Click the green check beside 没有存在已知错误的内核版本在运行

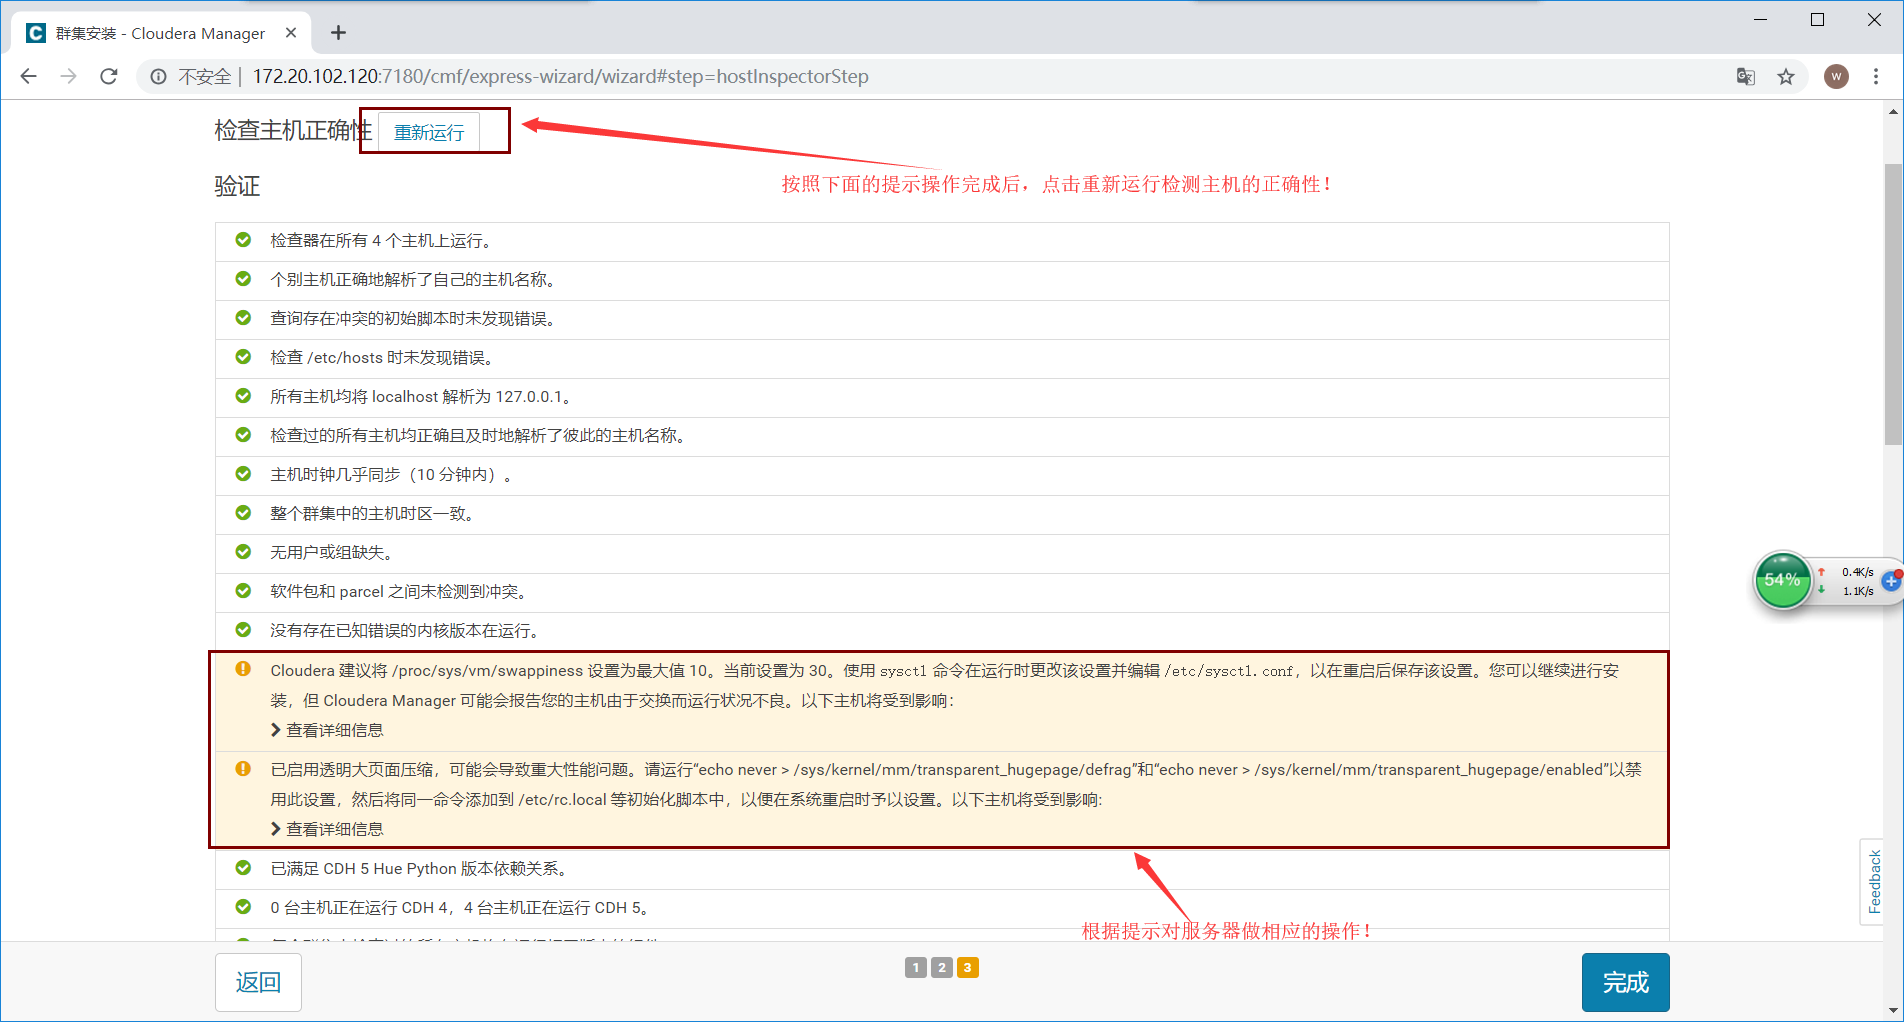pyautogui.click(x=243, y=630)
